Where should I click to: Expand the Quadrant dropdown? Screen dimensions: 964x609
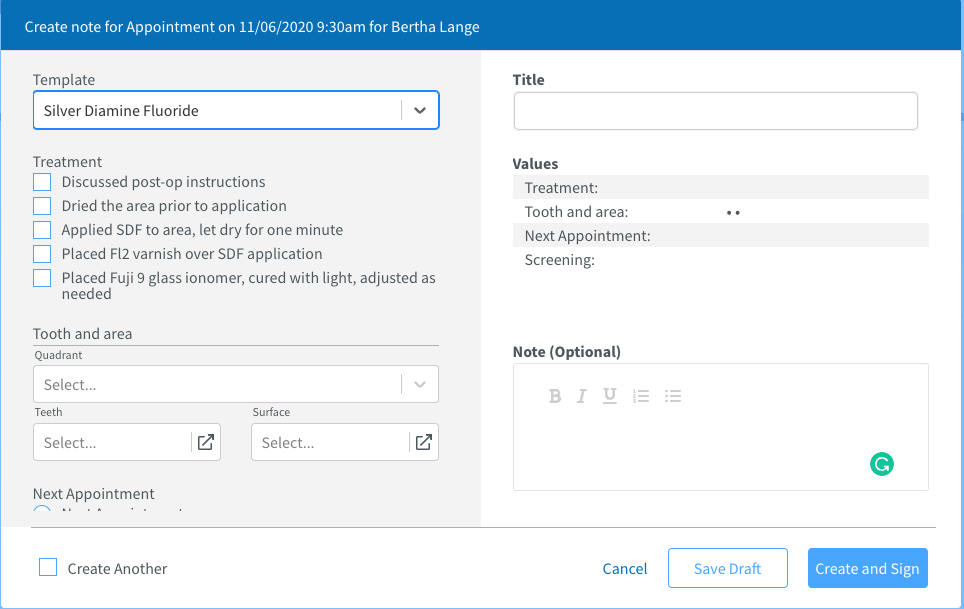pyautogui.click(x=236, y=384)
